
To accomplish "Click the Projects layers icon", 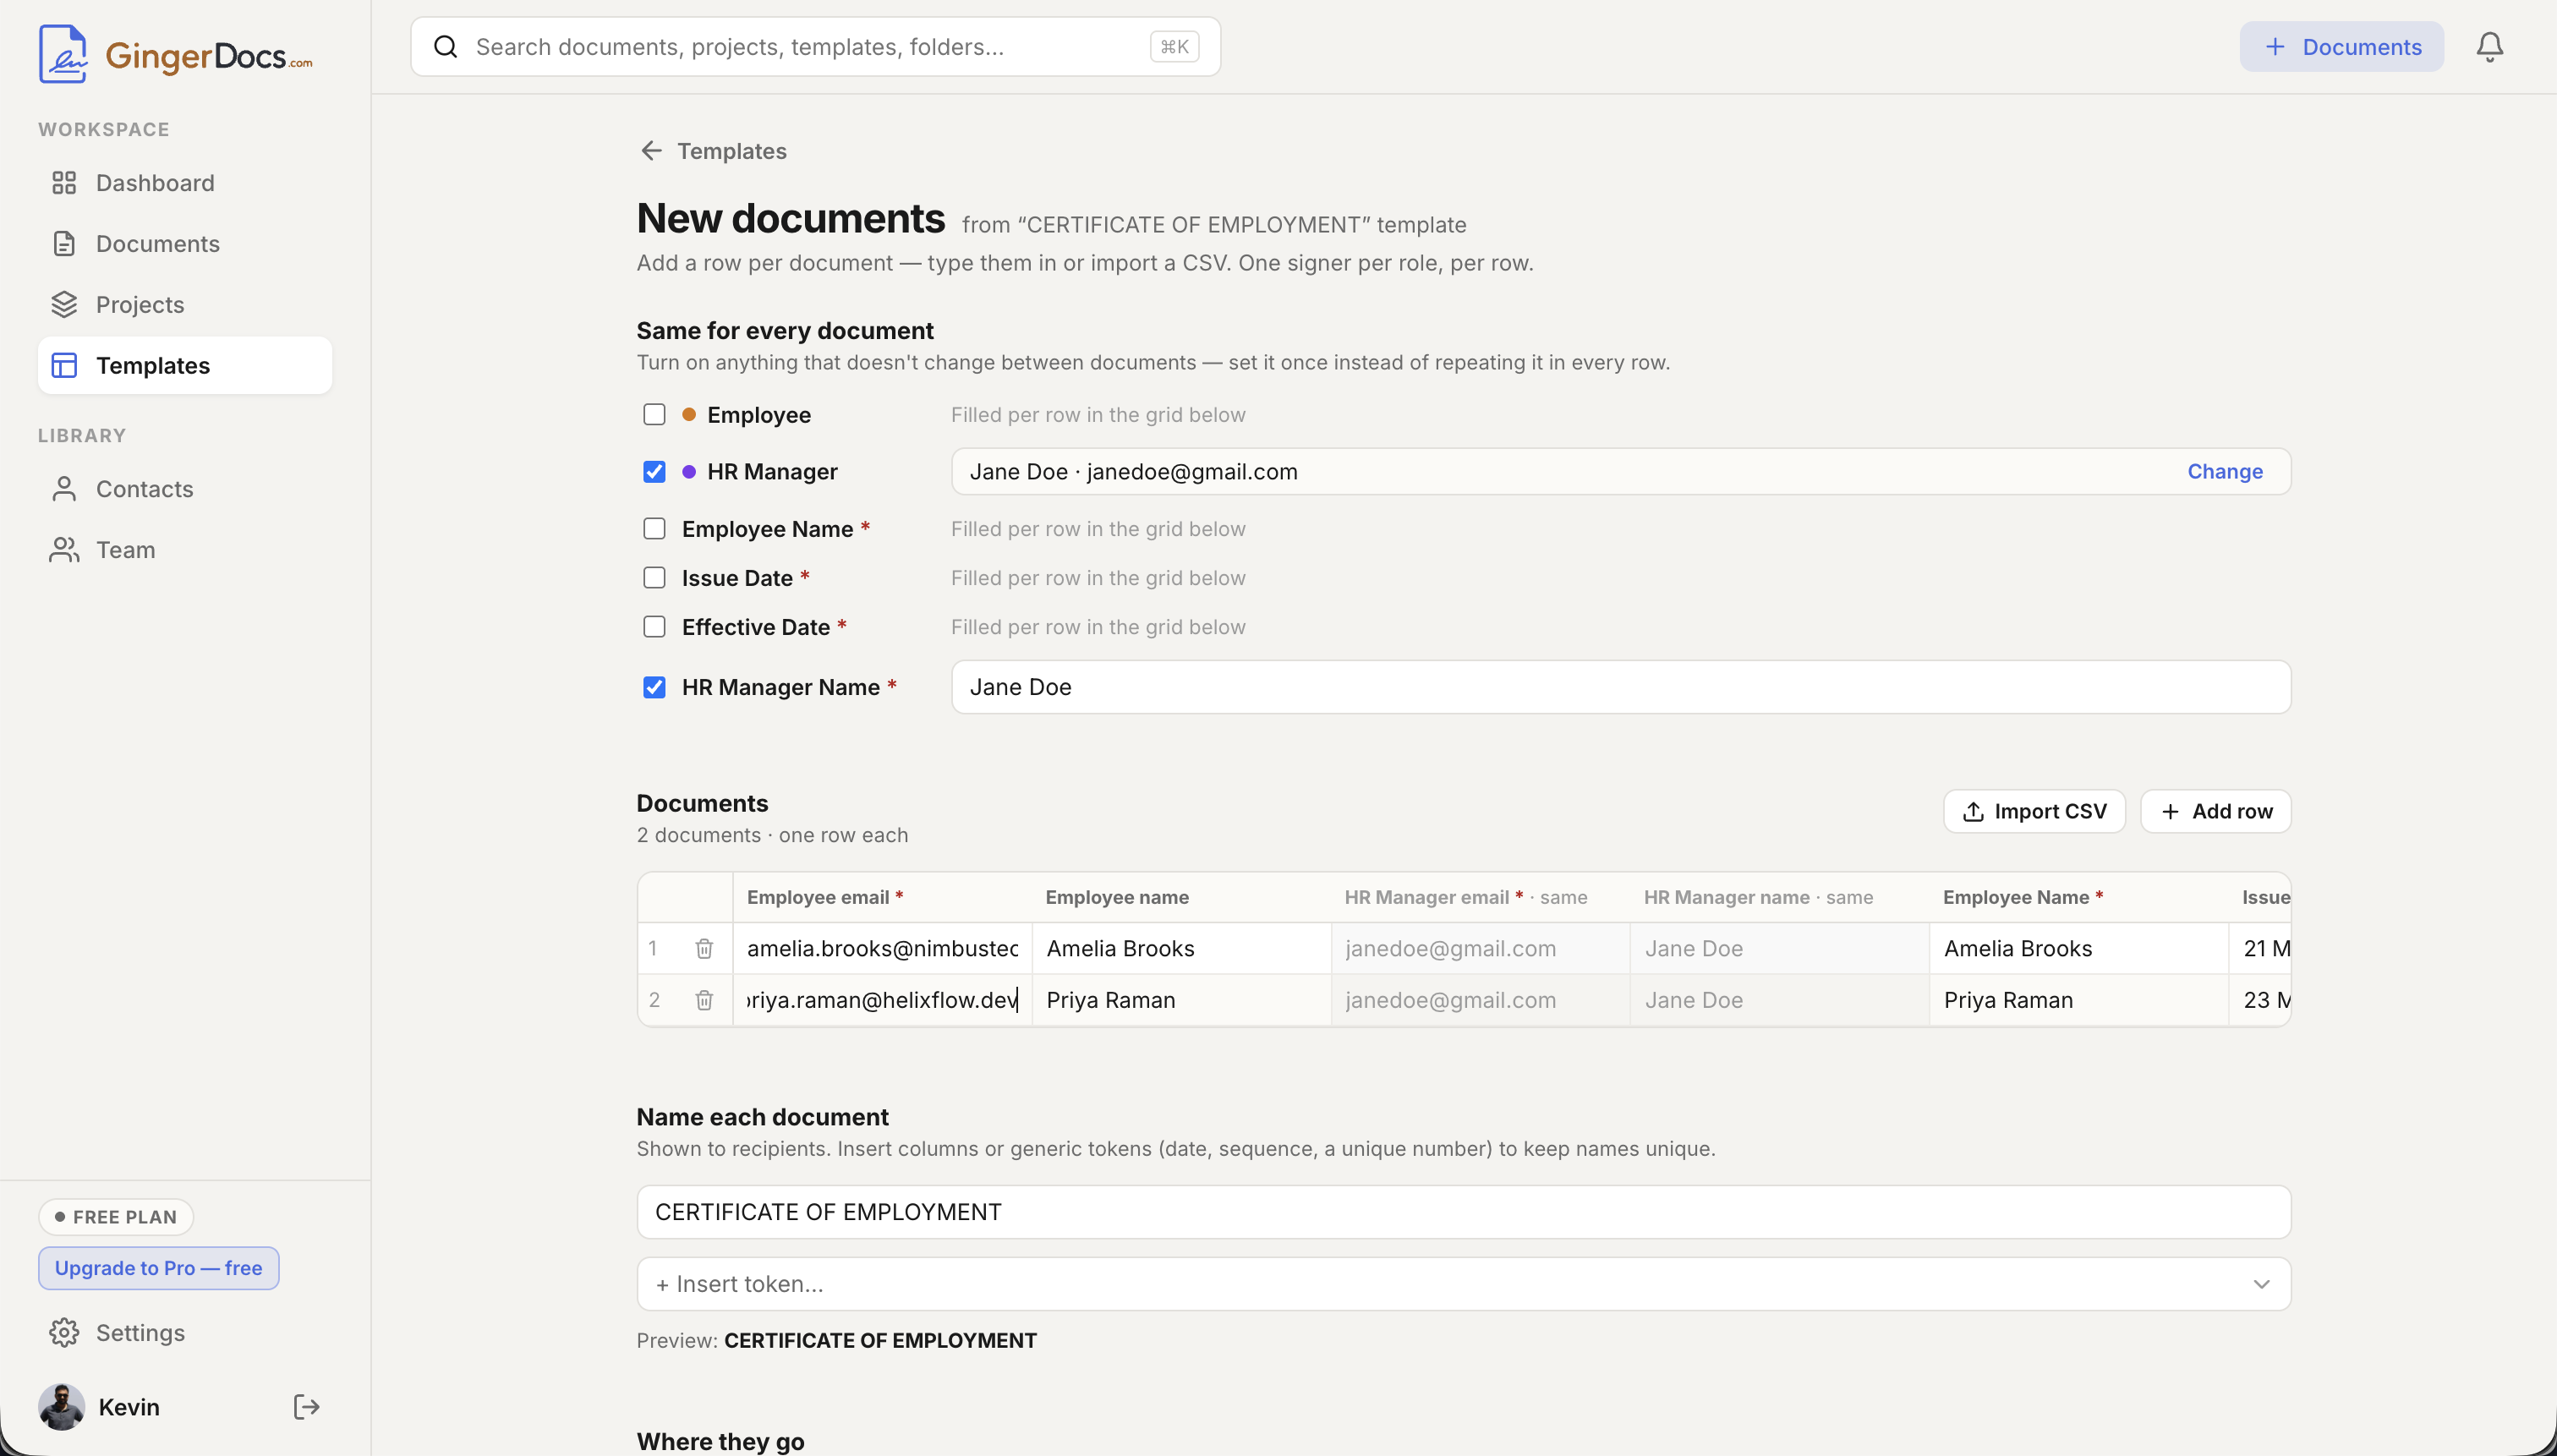I will click(64, 305).
